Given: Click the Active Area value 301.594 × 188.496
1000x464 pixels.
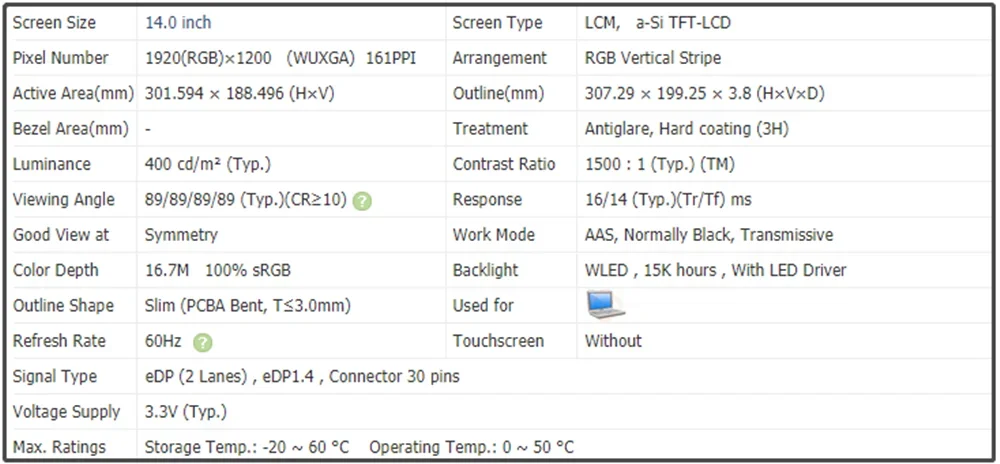Looking at the screenshot, I should coord(239,94).
